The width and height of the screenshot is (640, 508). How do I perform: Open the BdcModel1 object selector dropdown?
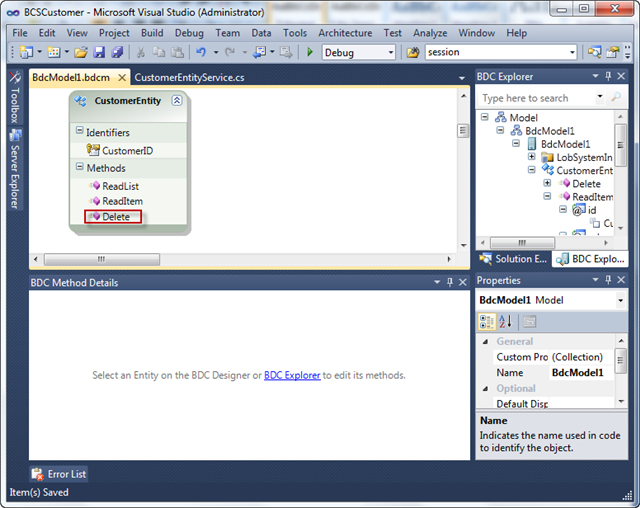tap(620, 300)
